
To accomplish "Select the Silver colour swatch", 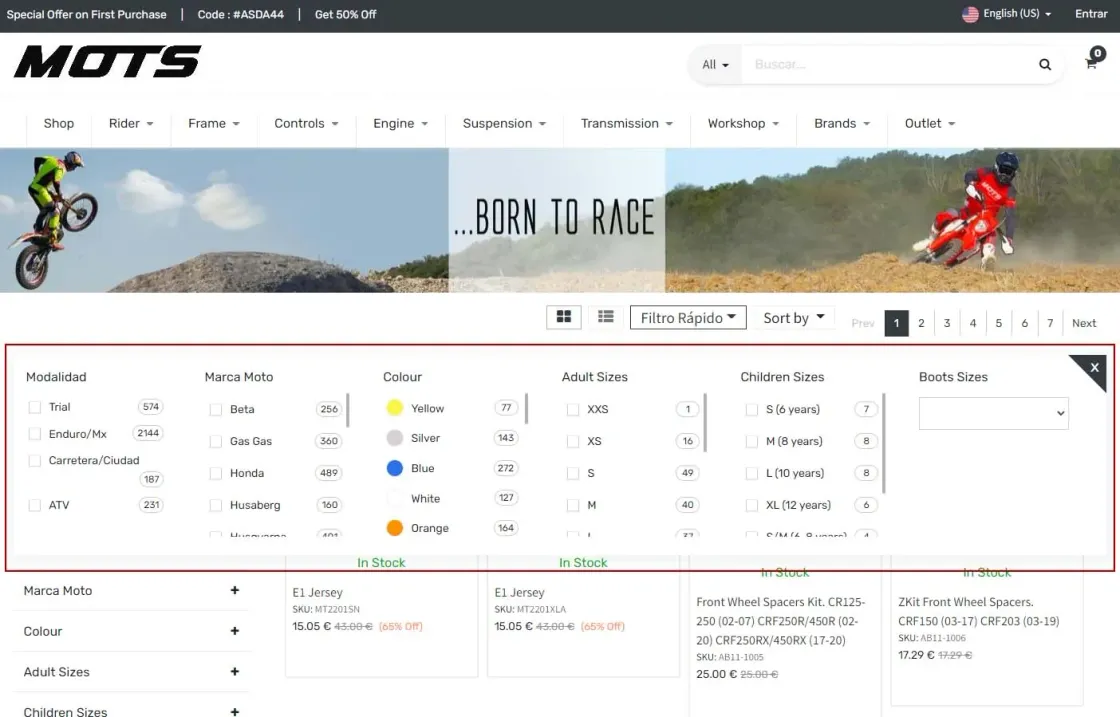I will (395, 438).
